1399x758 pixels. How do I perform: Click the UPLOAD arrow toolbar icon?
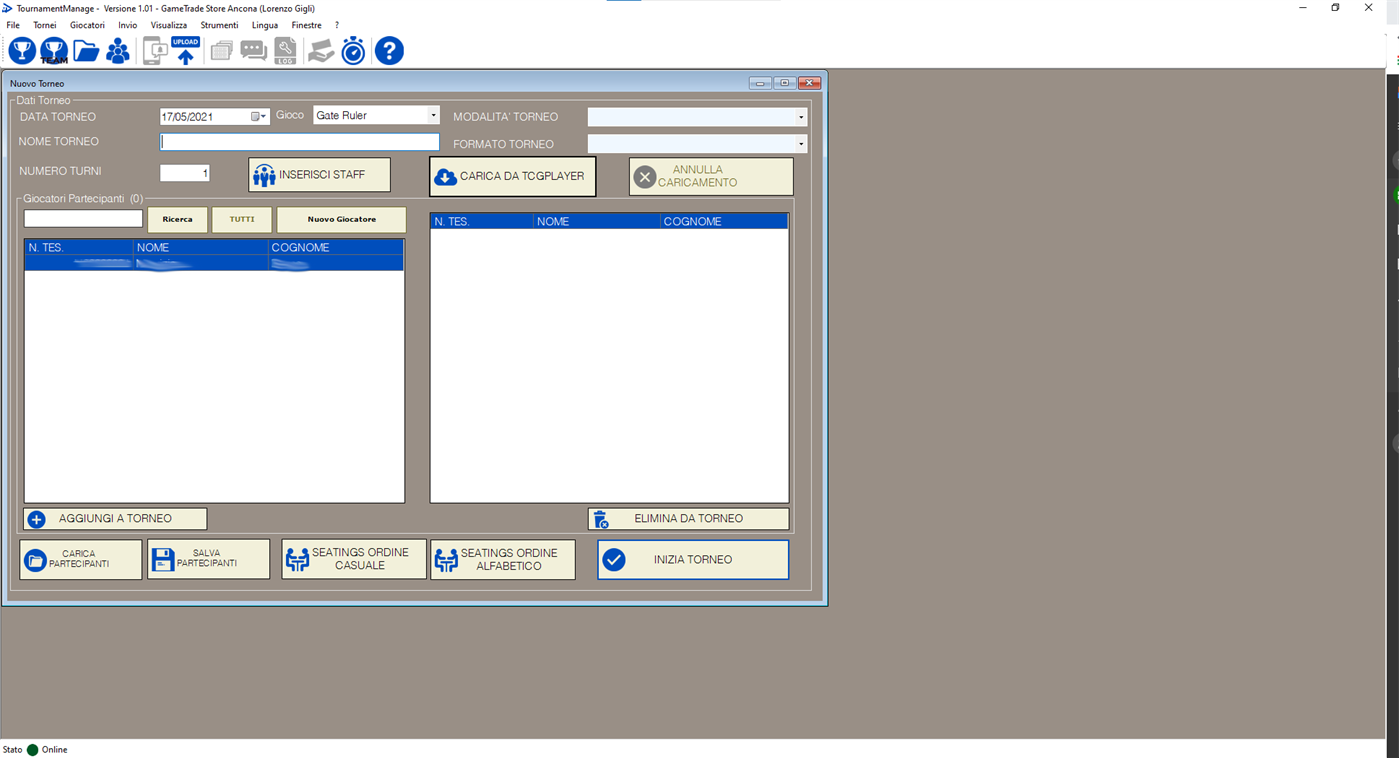coord(186,51)
